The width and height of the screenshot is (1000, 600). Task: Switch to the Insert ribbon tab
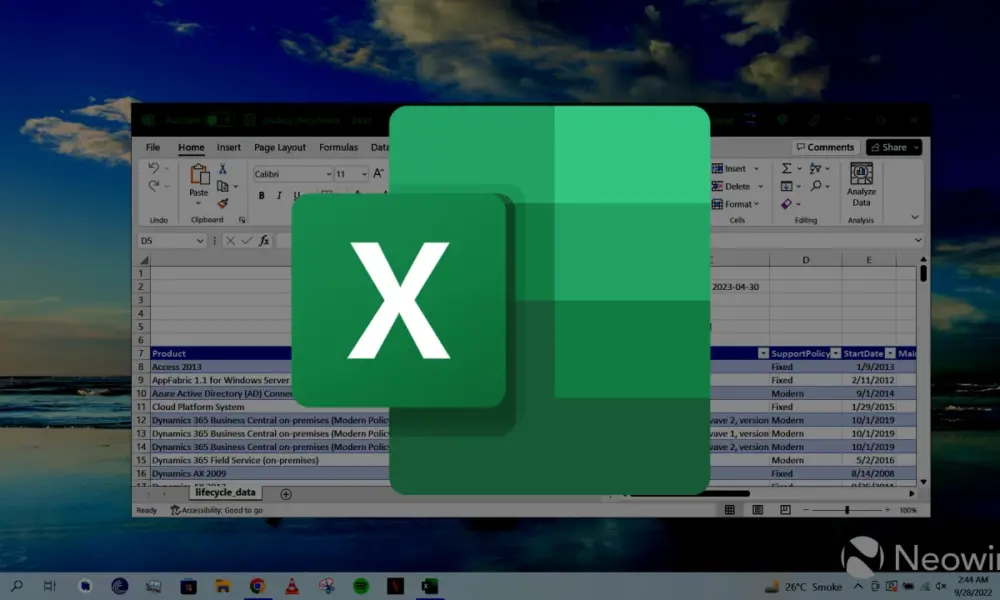229,148
